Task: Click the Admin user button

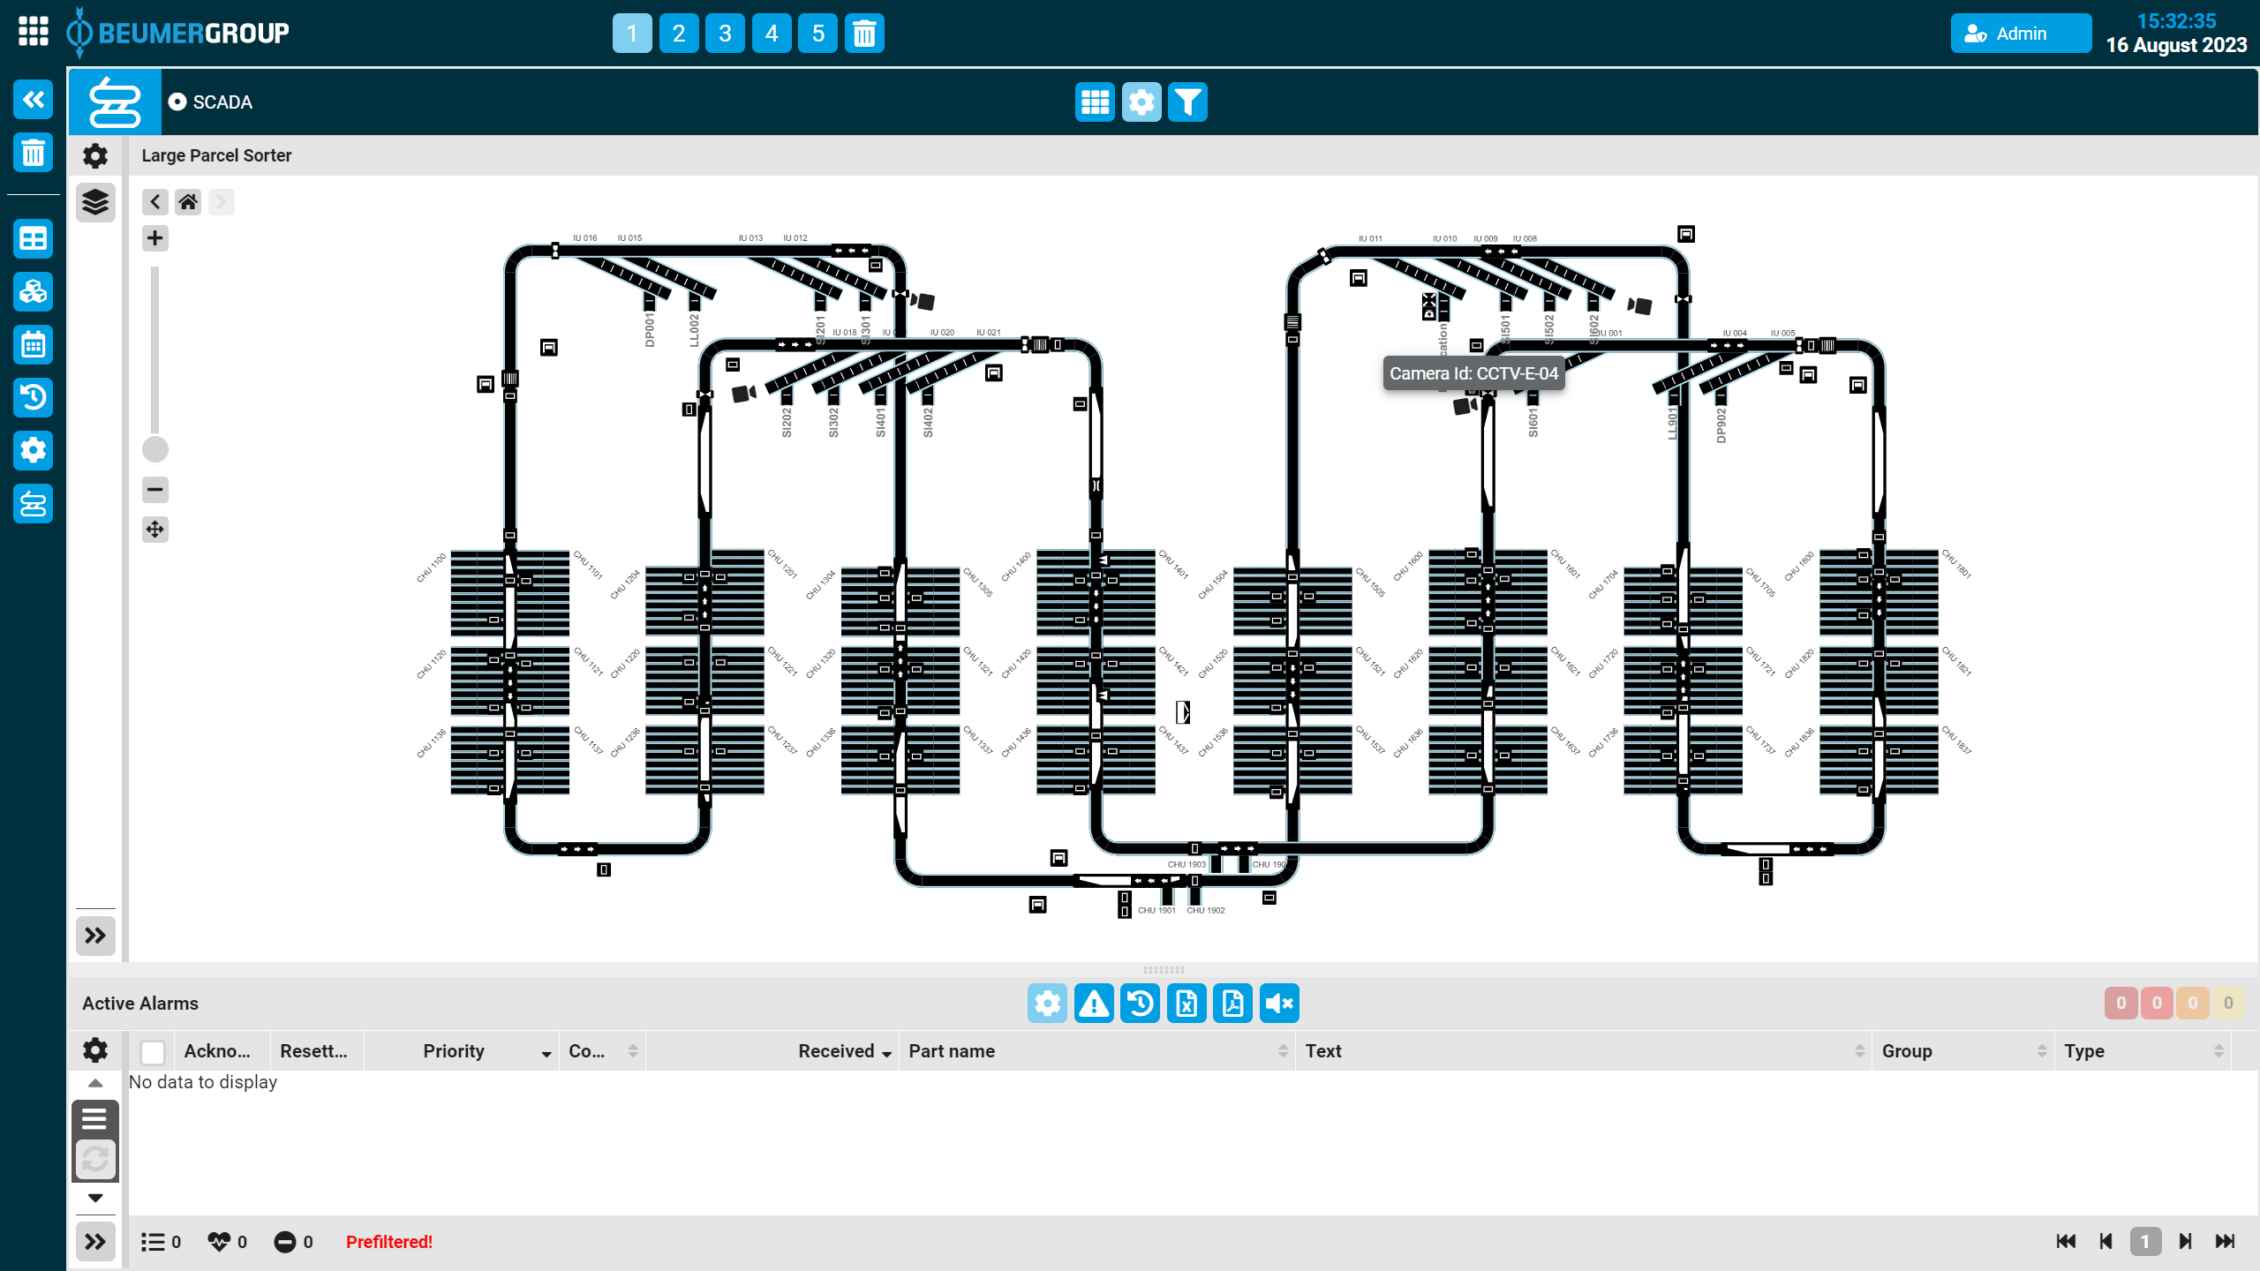Action: point(2019,33)
